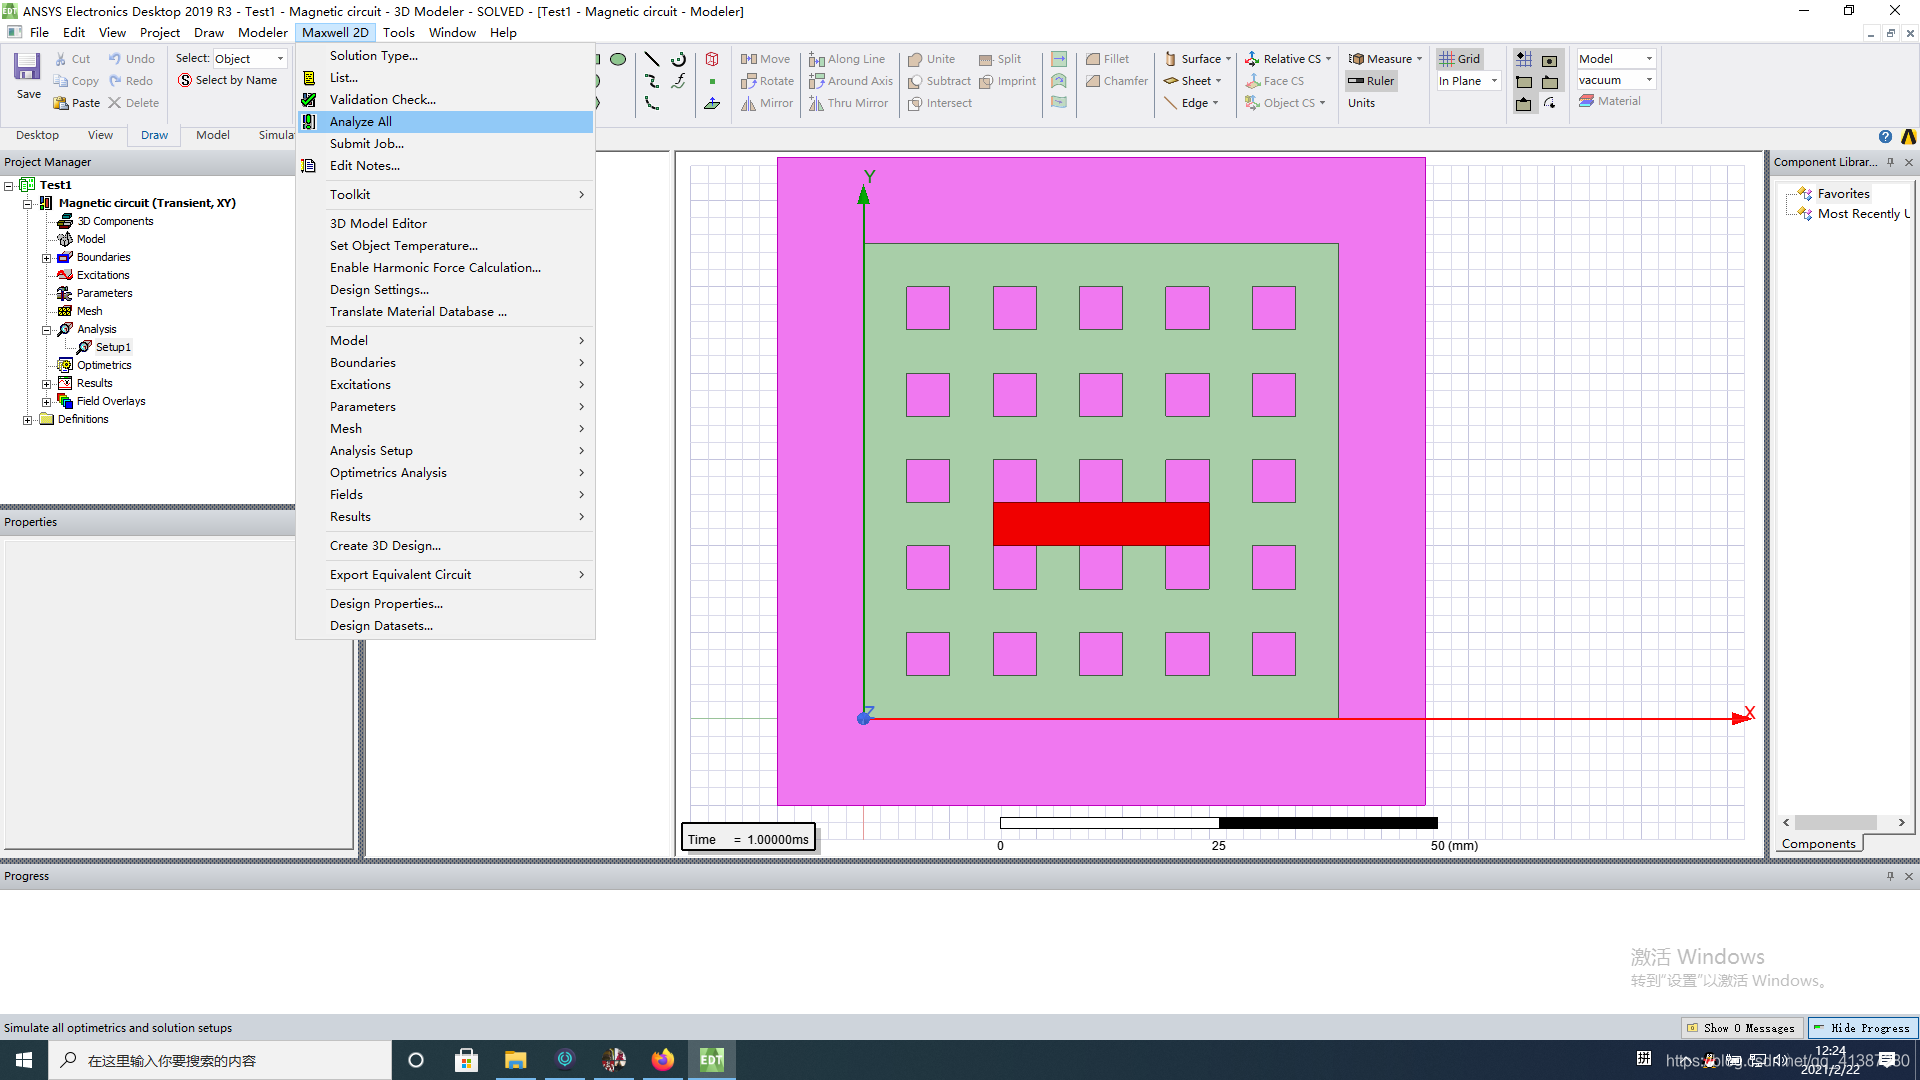Collapse the Test1 project node
The image size is (1920, 1080).
(x=9, y=185)
